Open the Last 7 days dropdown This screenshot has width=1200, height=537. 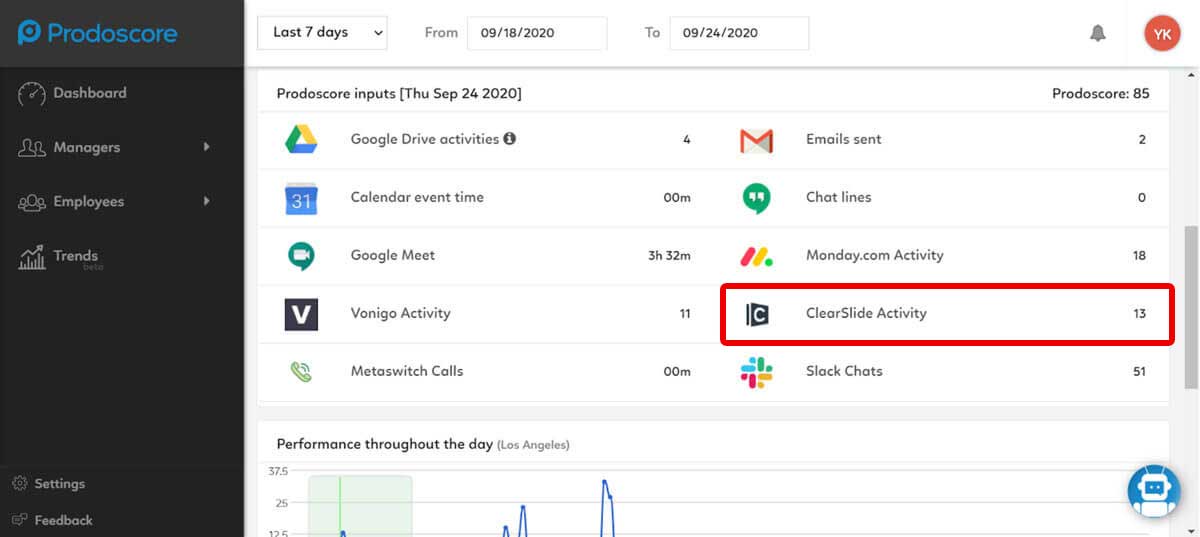pyautogui.click(x=322, y=32)
